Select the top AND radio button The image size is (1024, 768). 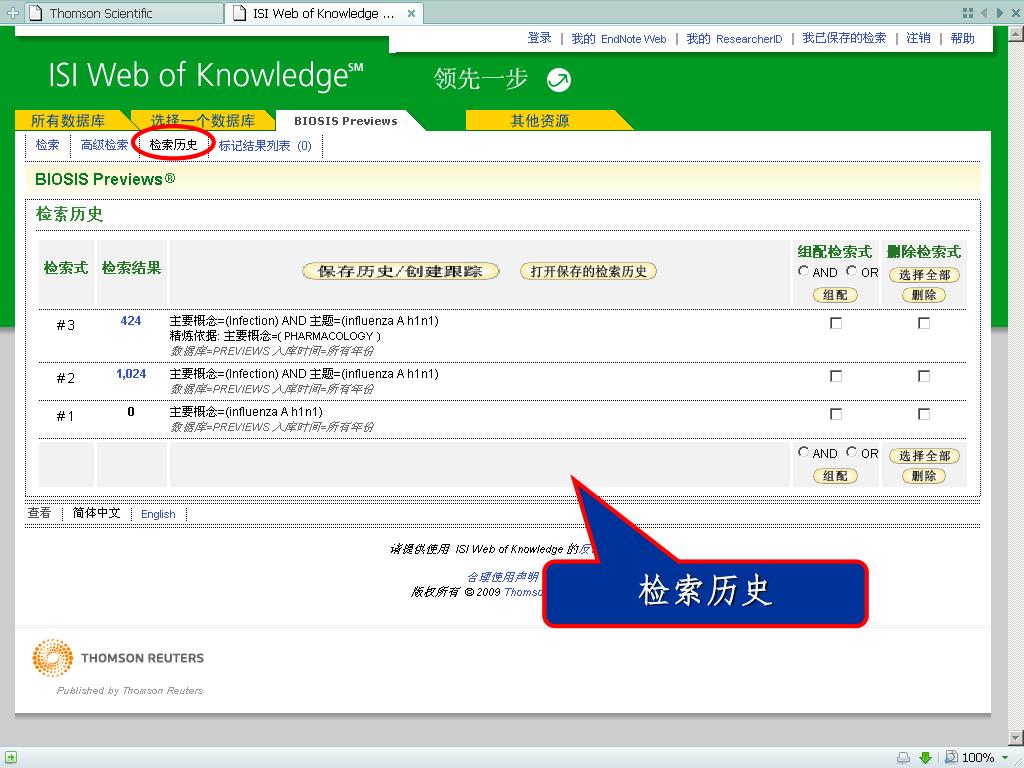point(803,270)
